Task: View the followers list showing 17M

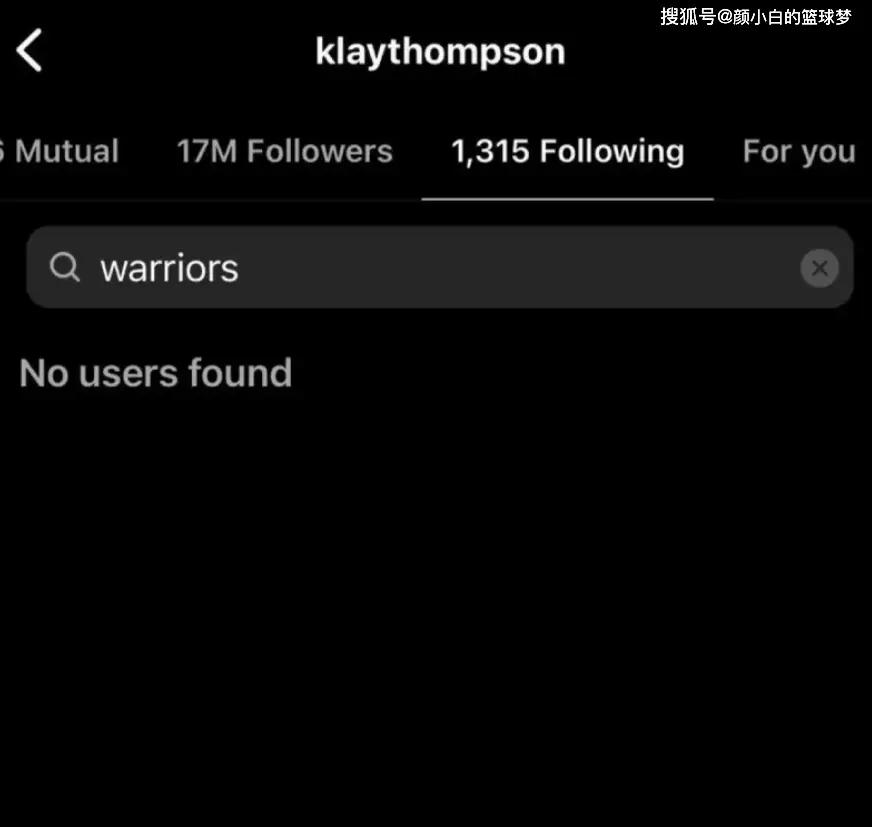Action: tap(285, 151)
